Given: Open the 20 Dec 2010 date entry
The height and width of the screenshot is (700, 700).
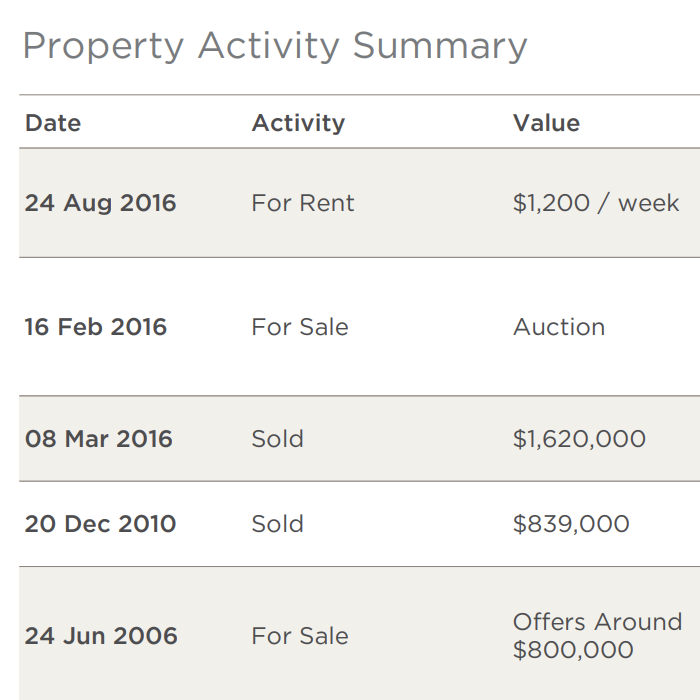Looking at the screenshot, I should pos(100,524).
